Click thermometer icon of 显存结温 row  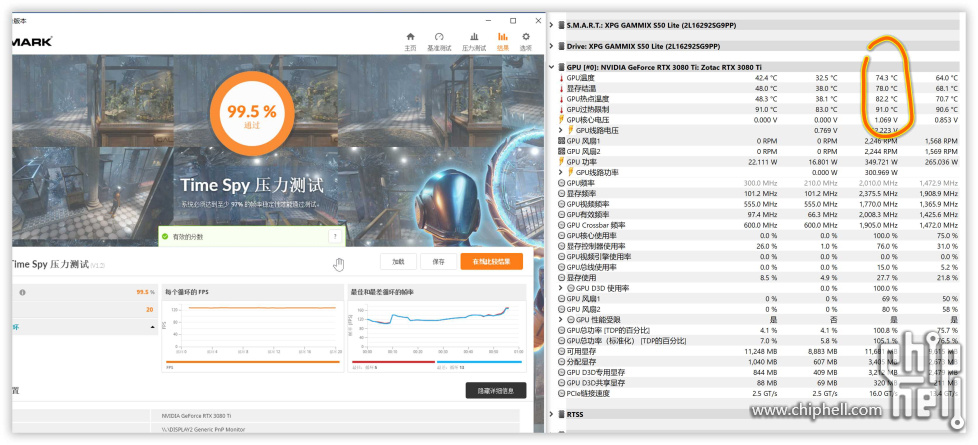(561, 89)
